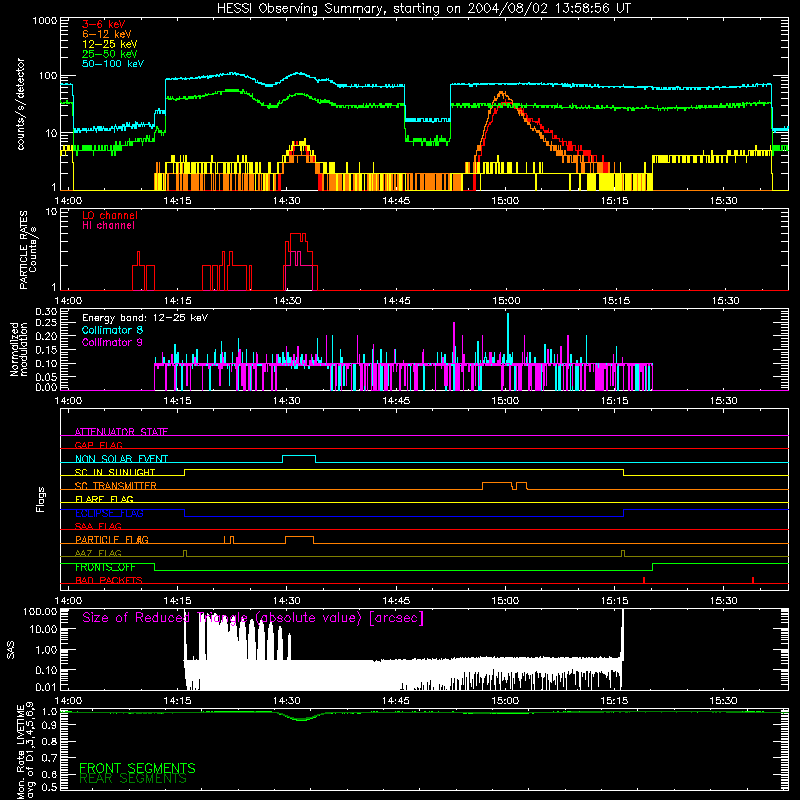The width and height of the screenshot is (800, 800).
Task: Select the 50-100 keV legend label
Action: point(113,64)
